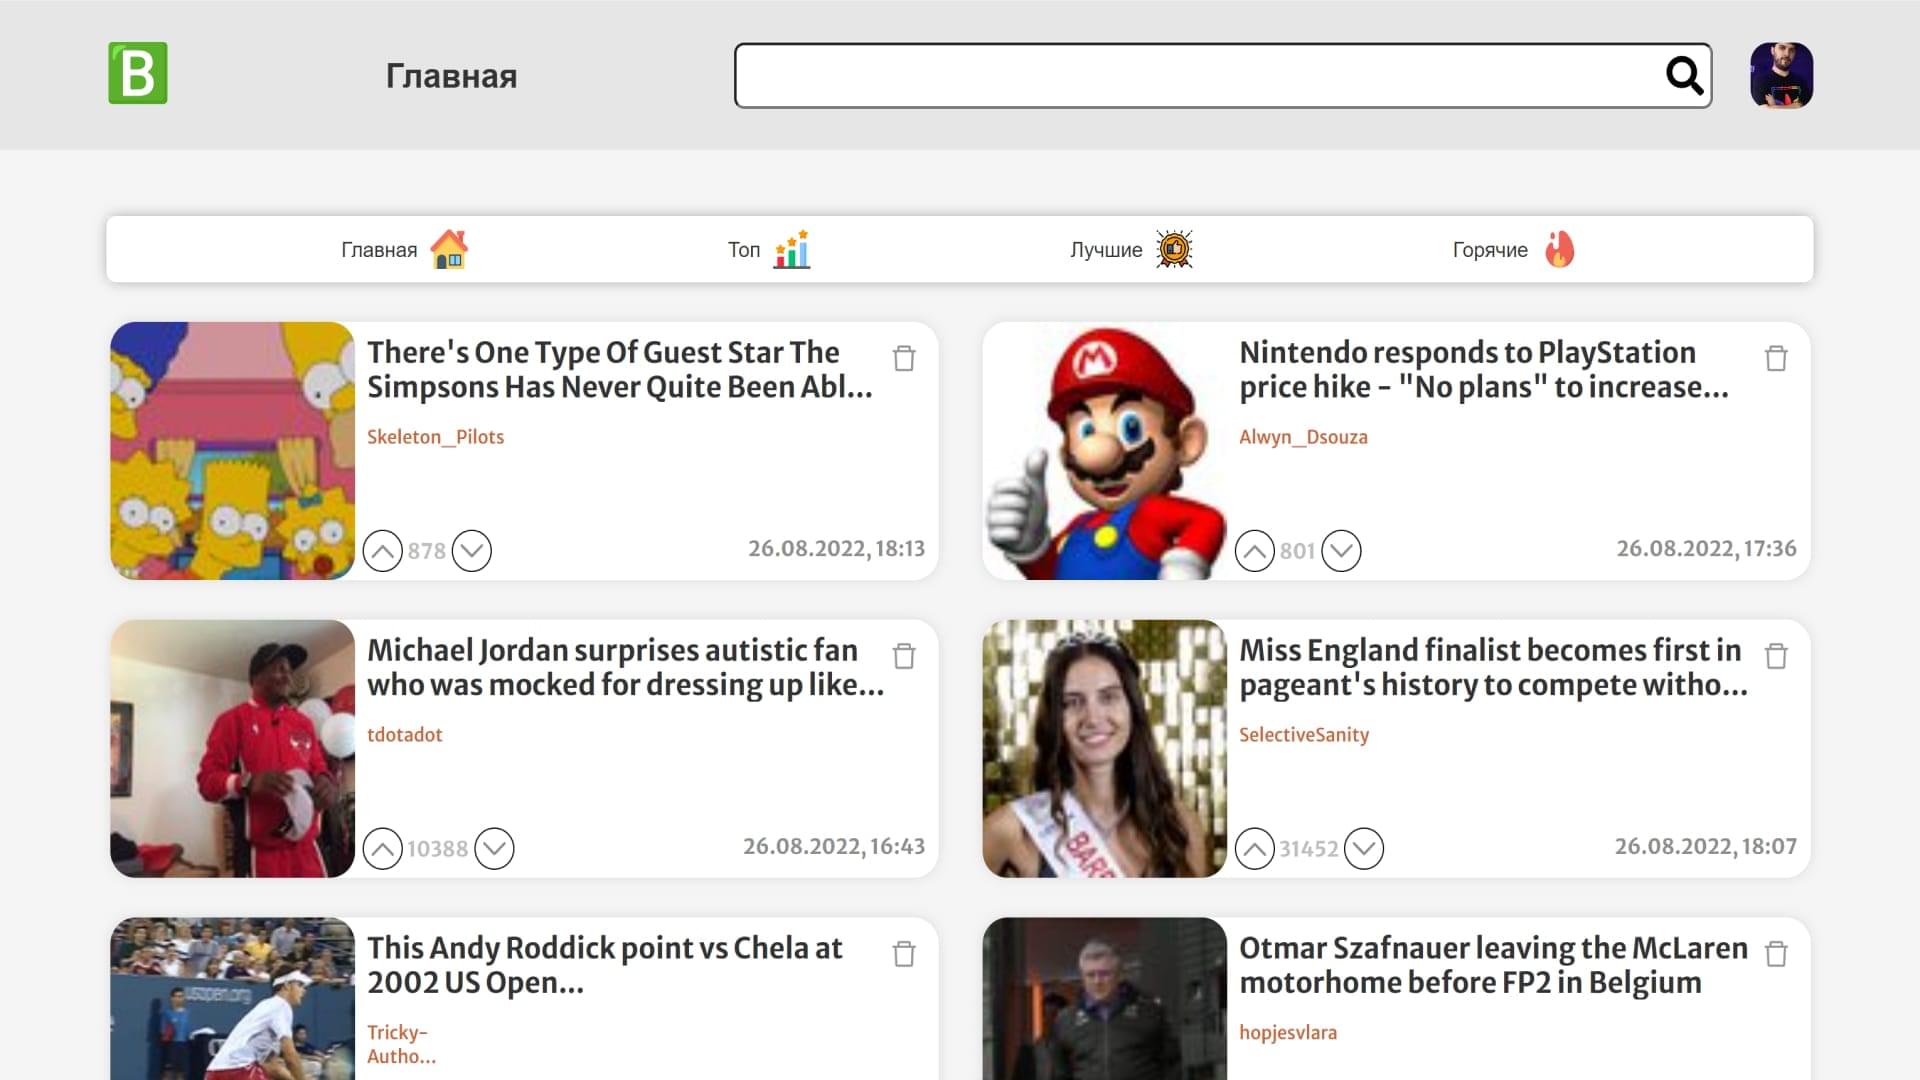Open the Simpsons guest star article title
Viewport: 1920px width, 1080px height.
(620, 369)
